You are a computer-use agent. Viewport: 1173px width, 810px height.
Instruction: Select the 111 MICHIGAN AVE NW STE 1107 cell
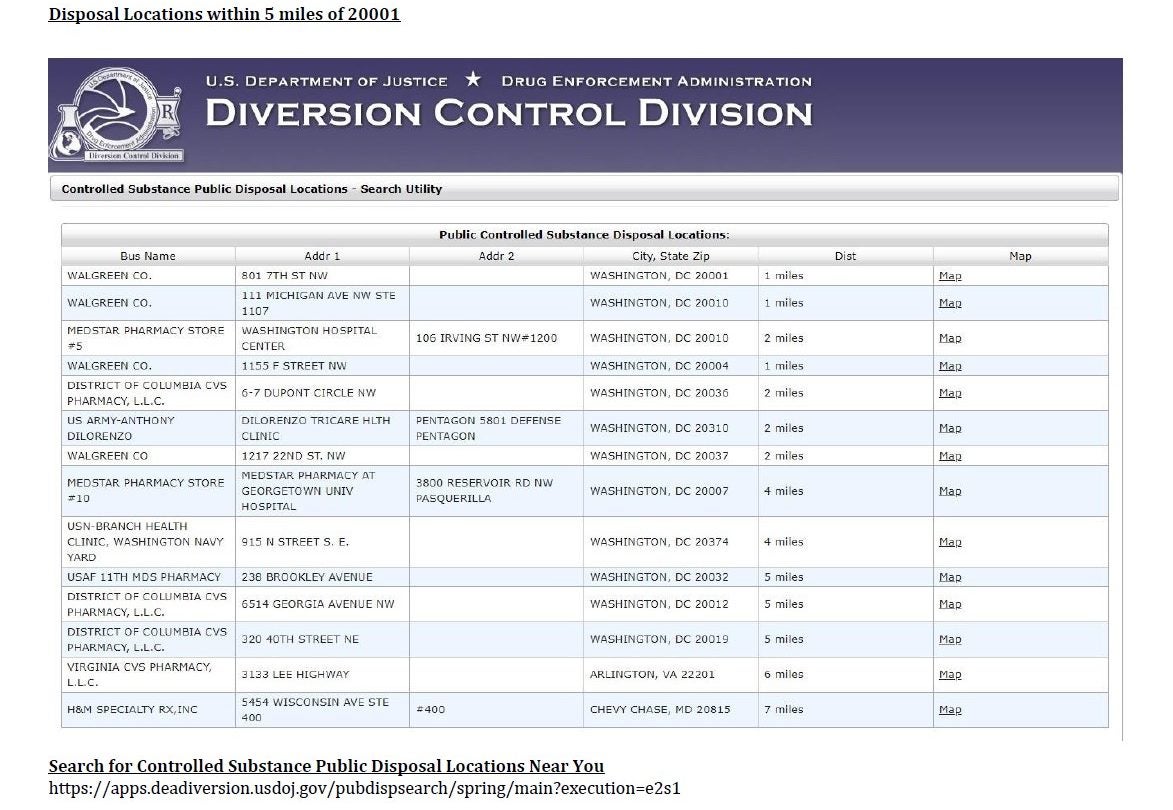[x=322, y=303]
